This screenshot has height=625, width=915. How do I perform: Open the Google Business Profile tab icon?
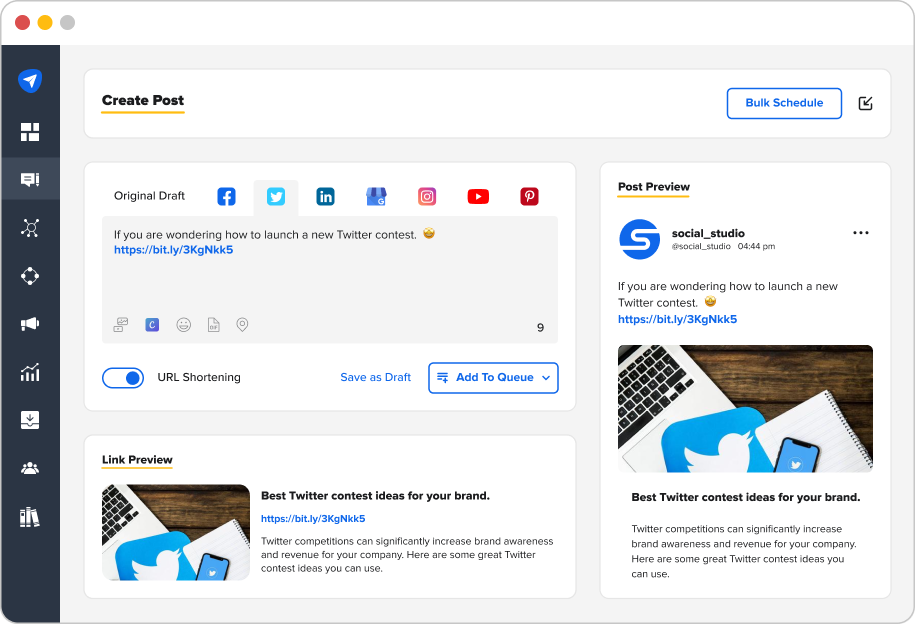coord(376,197)
